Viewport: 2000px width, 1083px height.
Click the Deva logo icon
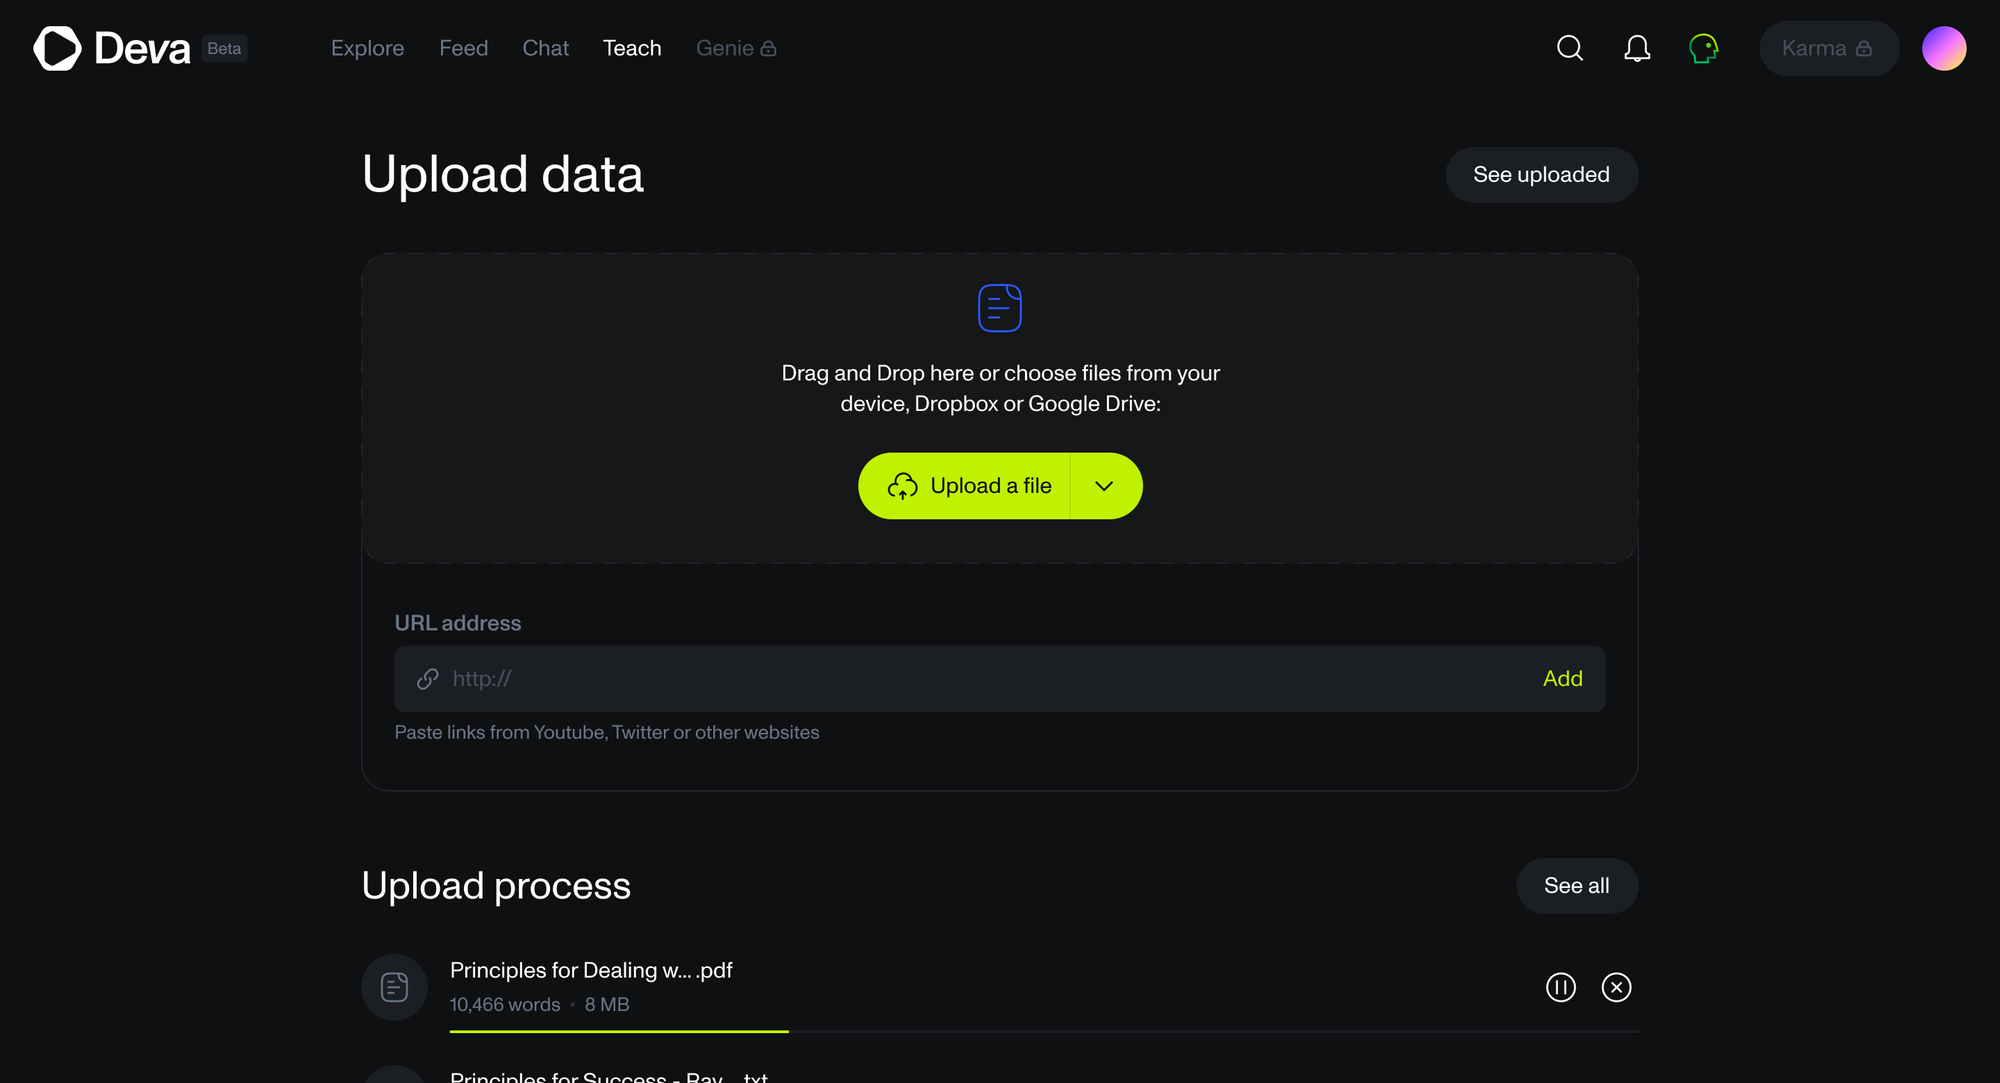point(57,48)
